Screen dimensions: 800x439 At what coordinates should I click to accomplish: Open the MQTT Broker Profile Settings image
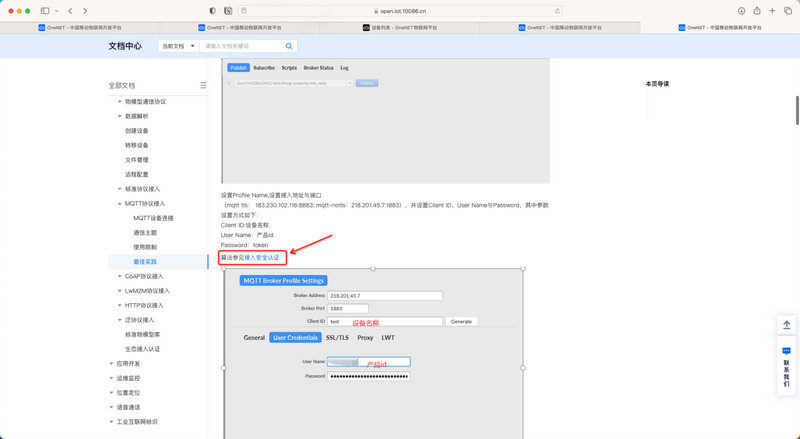click(373, 353)
